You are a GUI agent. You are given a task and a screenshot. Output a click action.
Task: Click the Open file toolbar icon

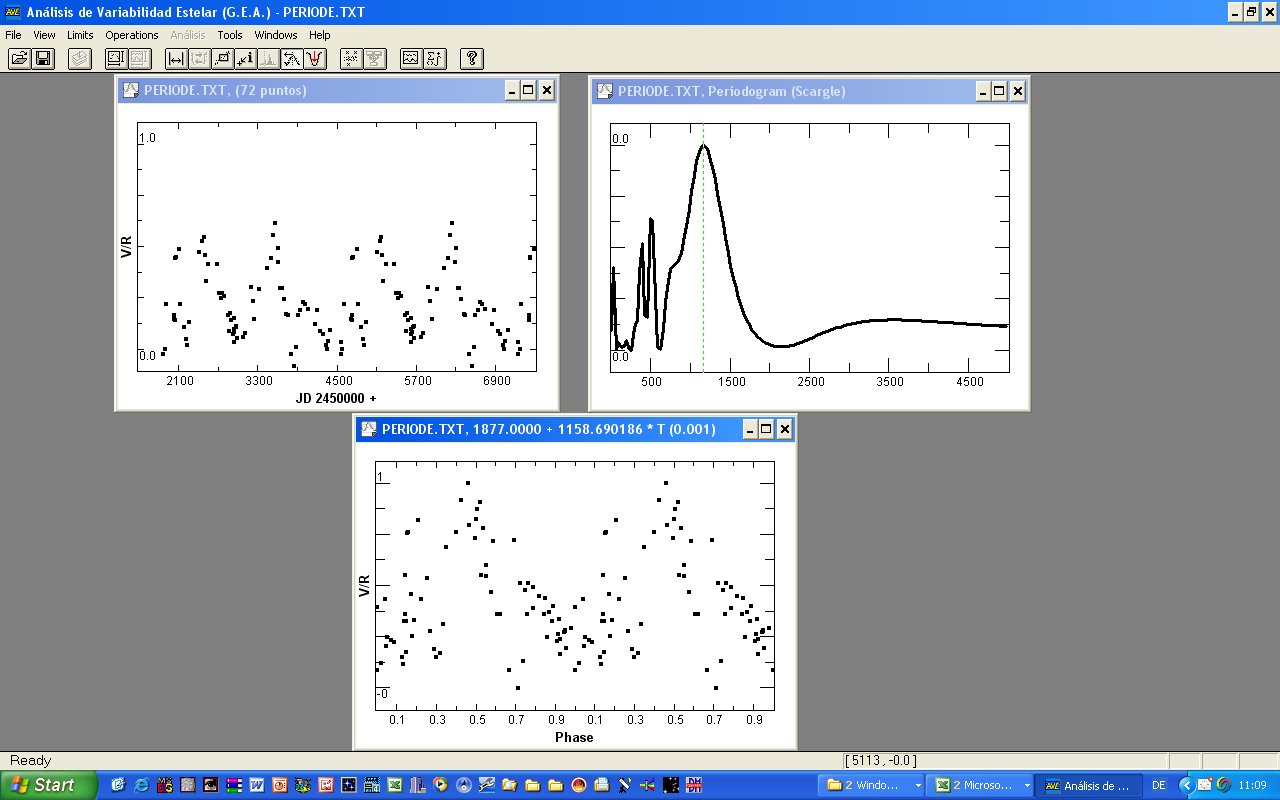coord(19,59)
